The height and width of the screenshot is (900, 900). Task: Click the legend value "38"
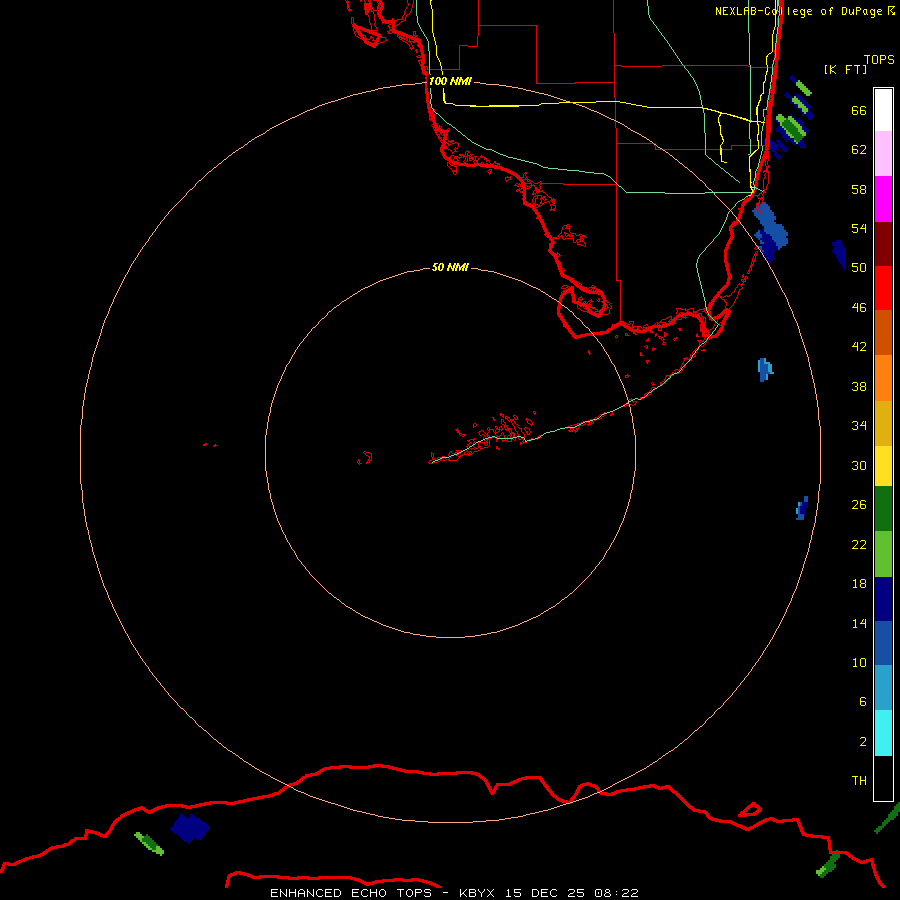(x=859, y=387)
